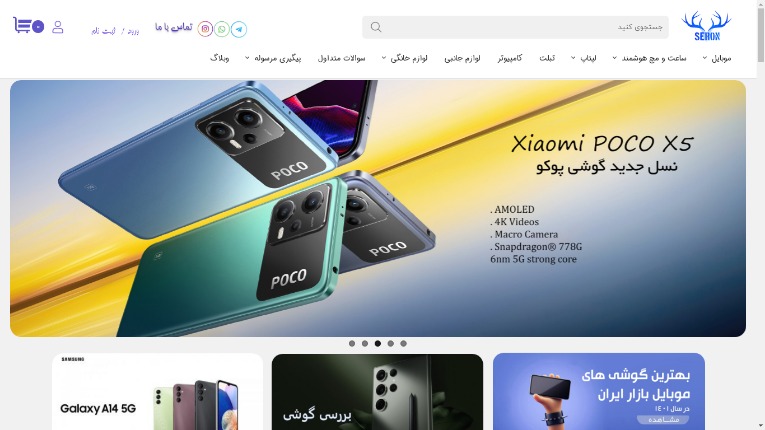The image size is (765, 430).
Task: Select the last carousel slide dot
Action: (403, 344)
